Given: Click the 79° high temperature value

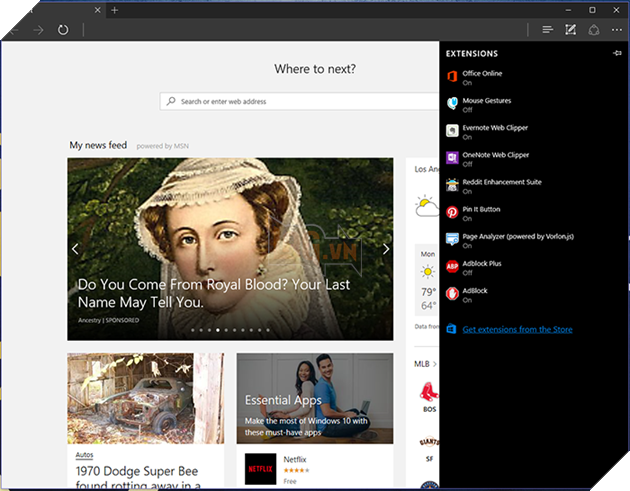Looking at the screenshot, I should (x=428, y=292).
